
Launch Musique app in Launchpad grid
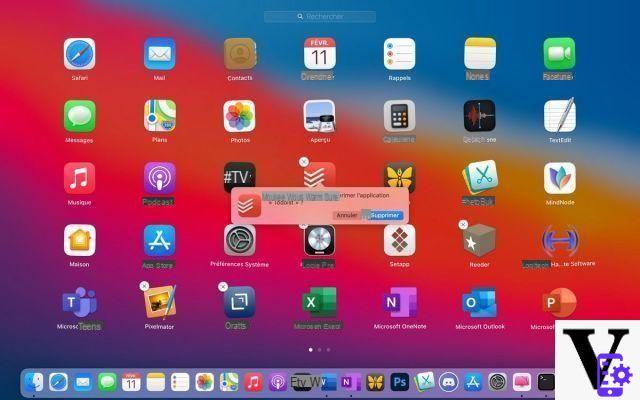click(80, 178)
